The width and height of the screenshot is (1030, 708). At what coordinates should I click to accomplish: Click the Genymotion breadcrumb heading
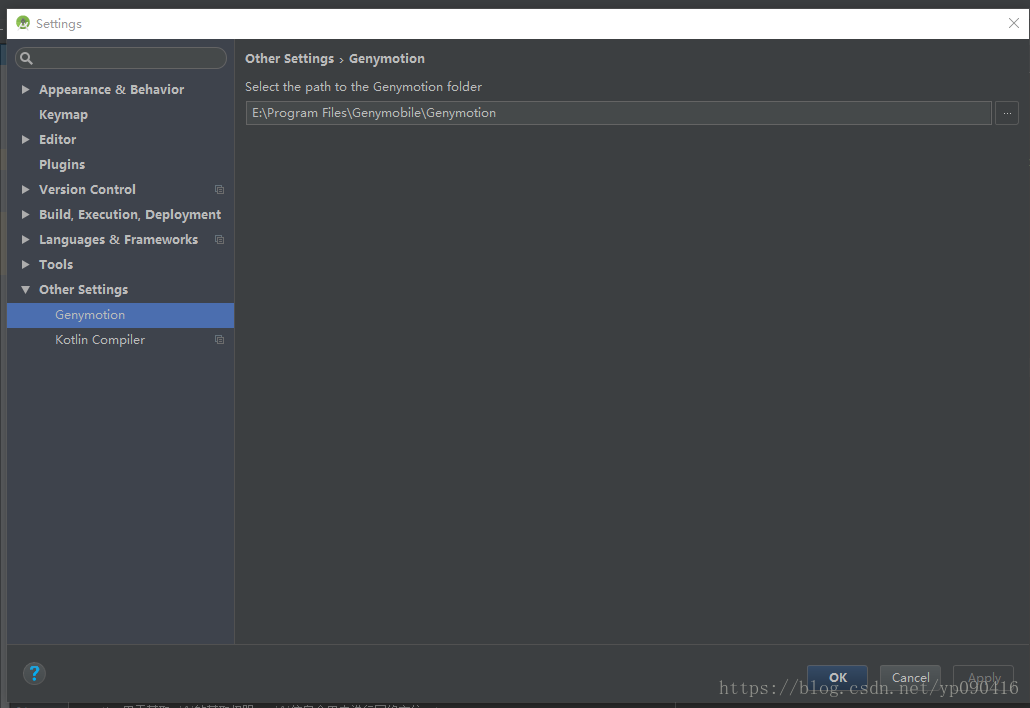(387, 58)
